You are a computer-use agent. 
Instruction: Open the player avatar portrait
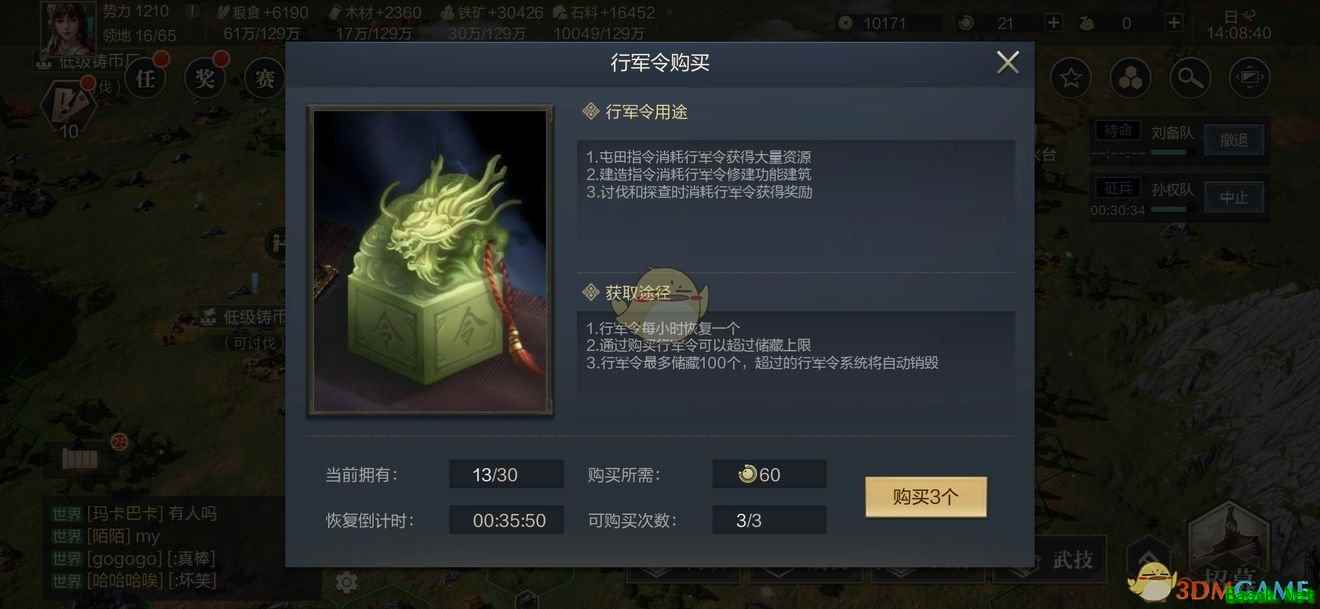[68, 26]
